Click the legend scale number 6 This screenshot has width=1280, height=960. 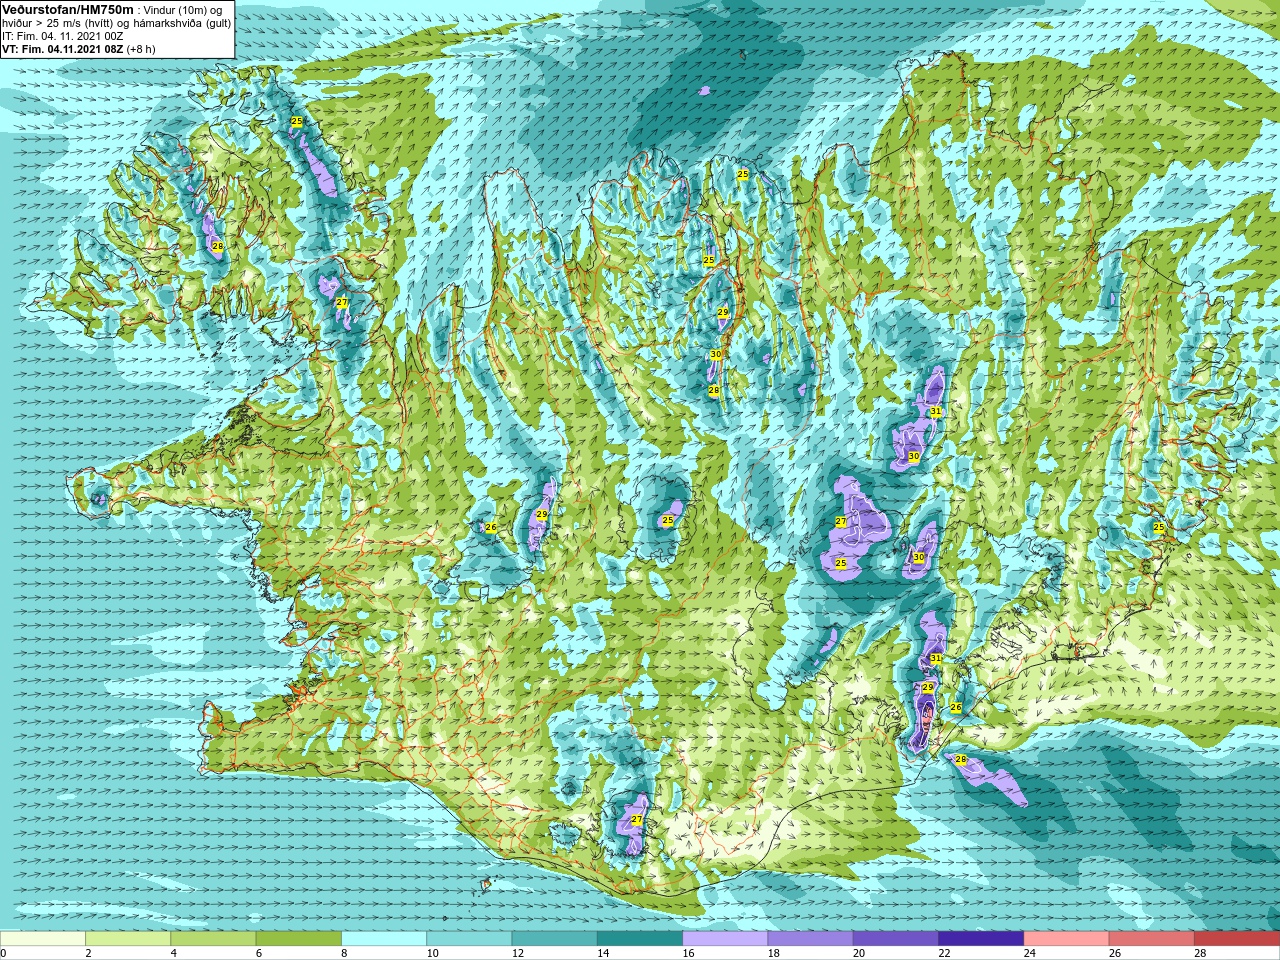pos(259,953)
